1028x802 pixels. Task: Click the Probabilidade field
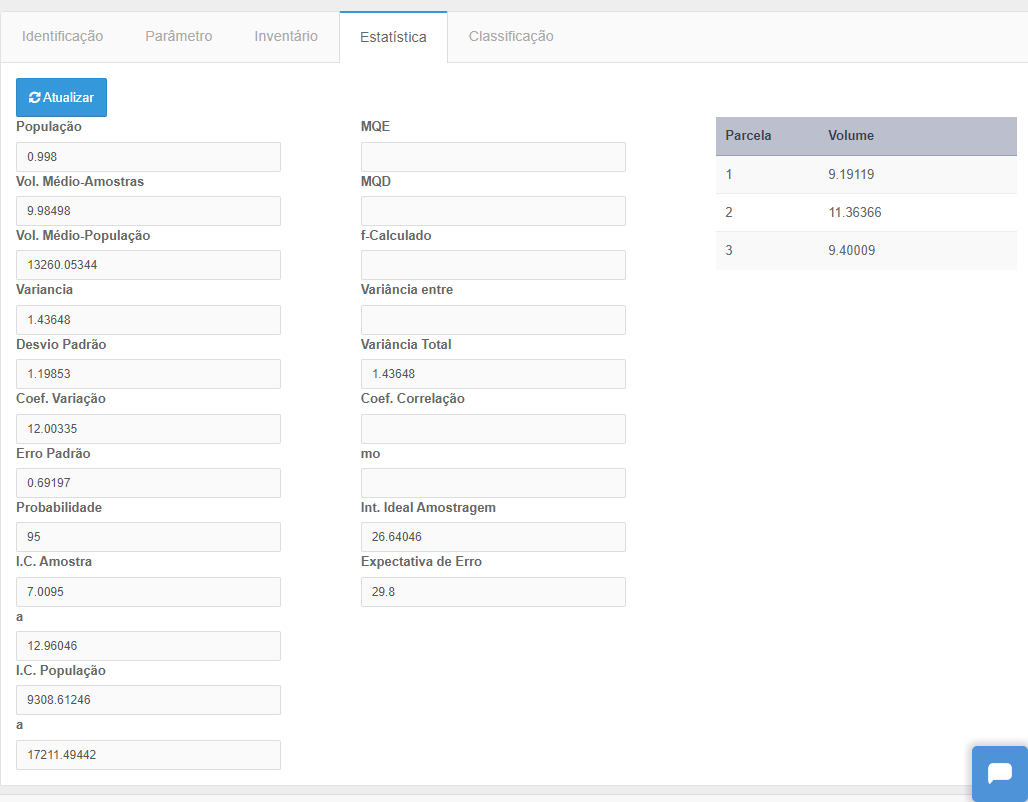click(148, 537)
